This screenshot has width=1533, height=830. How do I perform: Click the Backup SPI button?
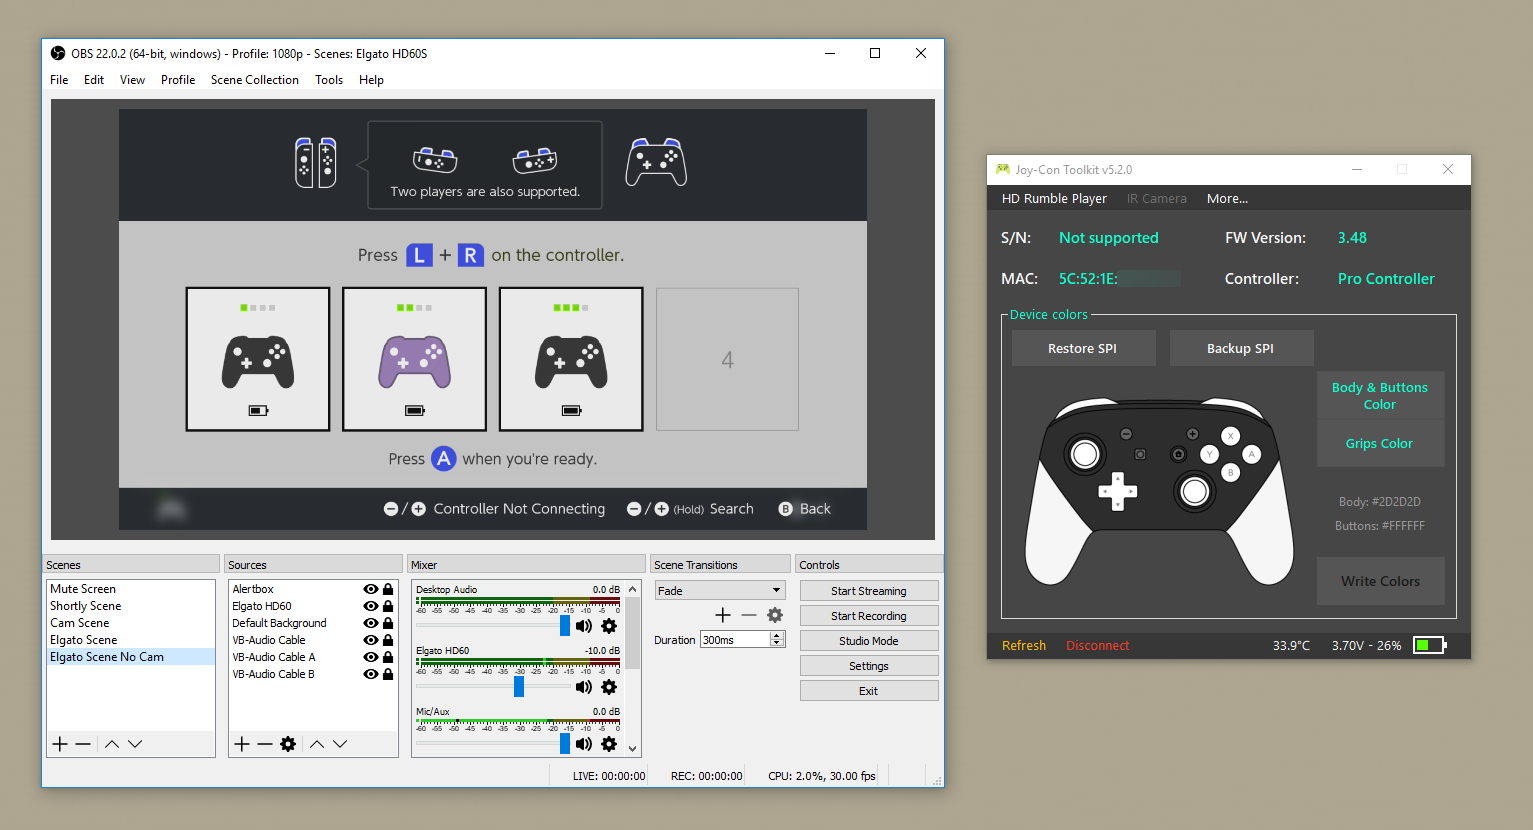(1241, 348)
